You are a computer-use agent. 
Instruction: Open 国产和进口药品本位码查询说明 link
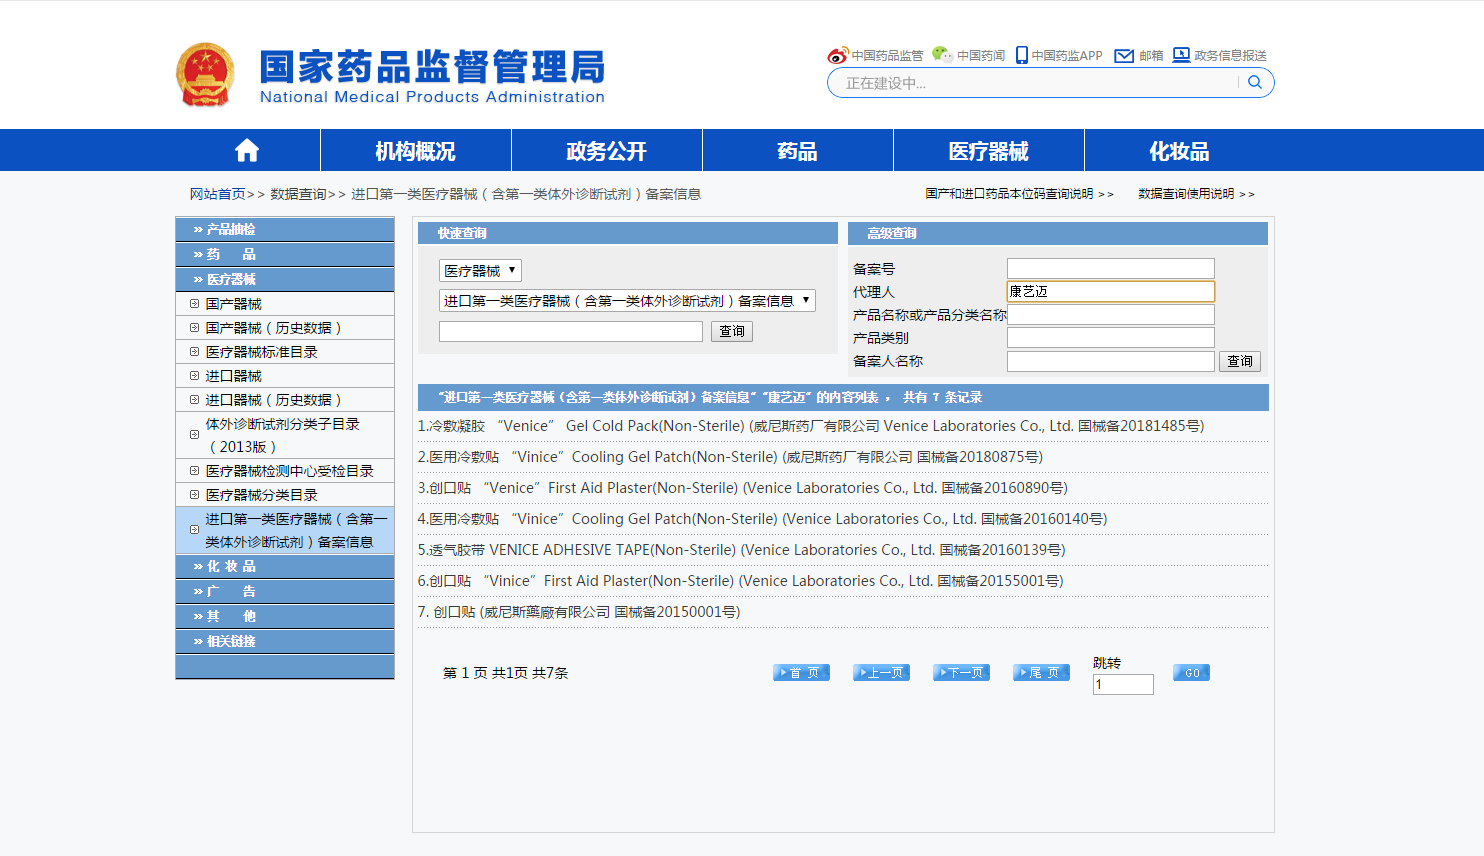point(1019,194)
